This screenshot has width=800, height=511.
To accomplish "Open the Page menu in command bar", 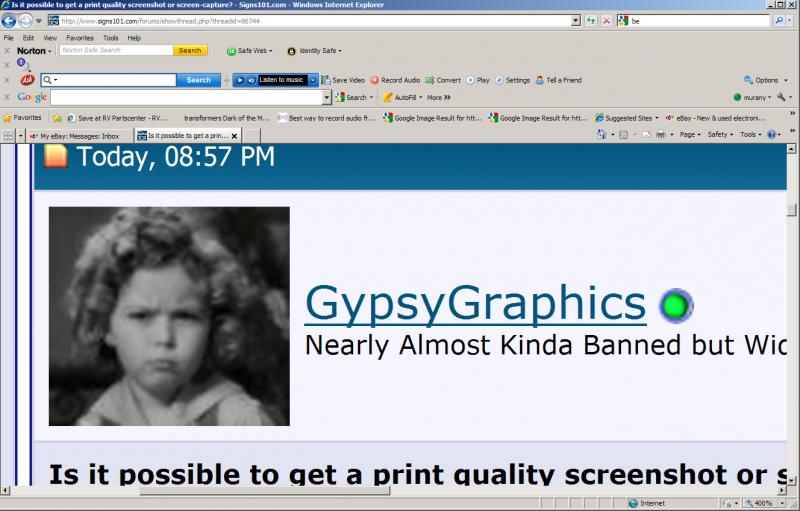I will coord(689,135).
